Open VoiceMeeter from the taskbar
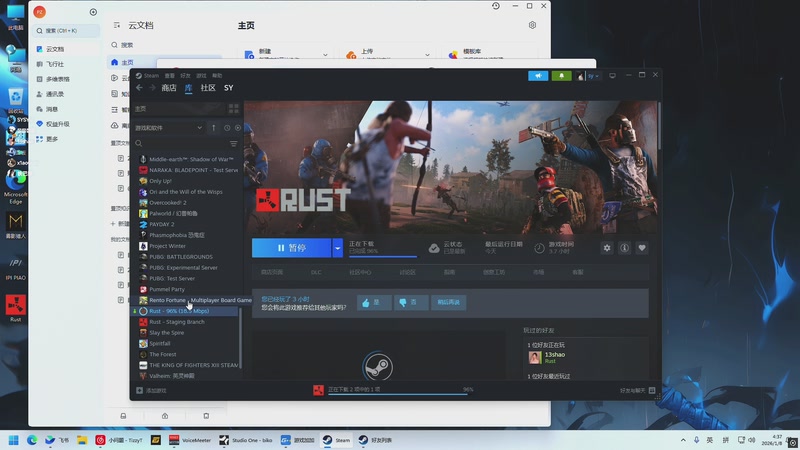This screenshot has width=800, height=450. pos(190,440)
